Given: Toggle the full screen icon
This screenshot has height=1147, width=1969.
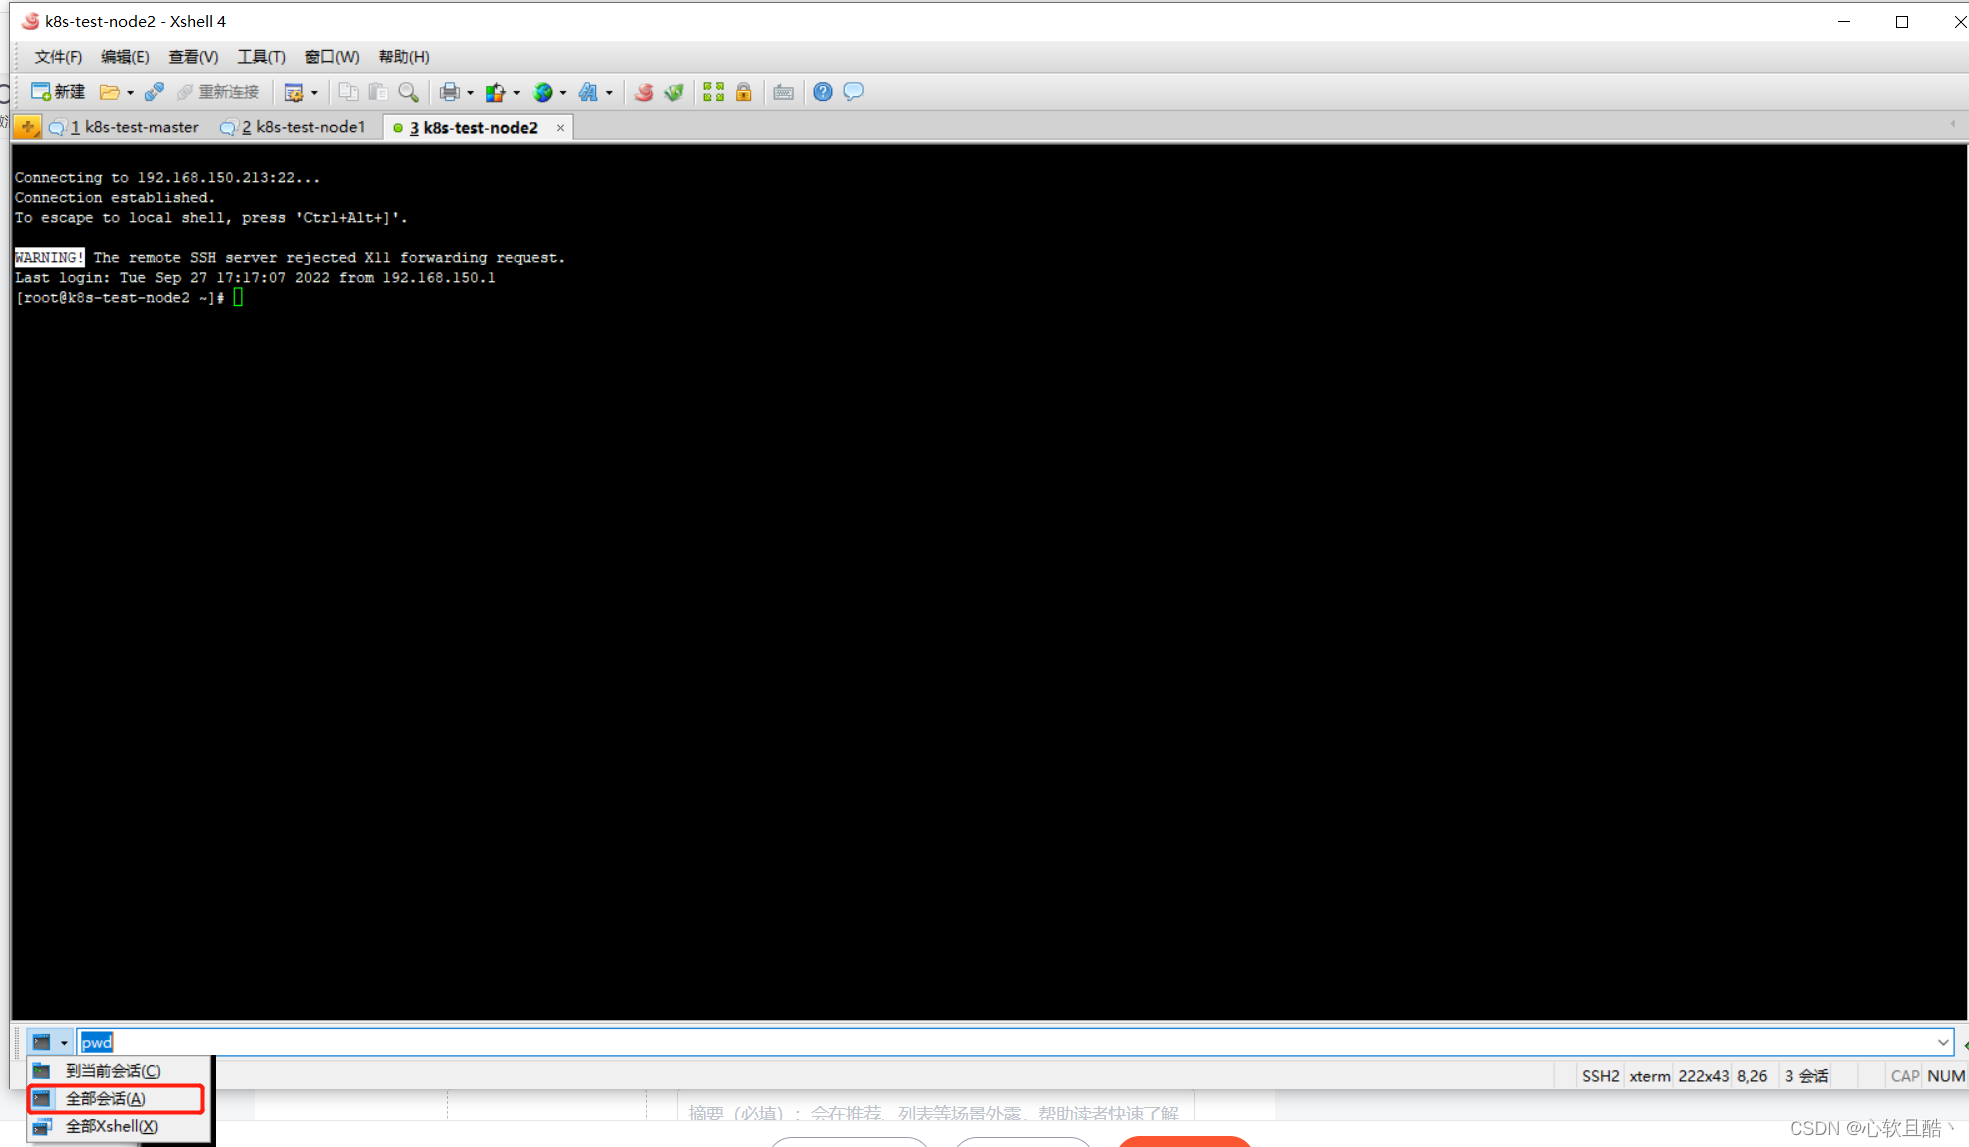Looking at the screenshot, I should pos(713,92).
